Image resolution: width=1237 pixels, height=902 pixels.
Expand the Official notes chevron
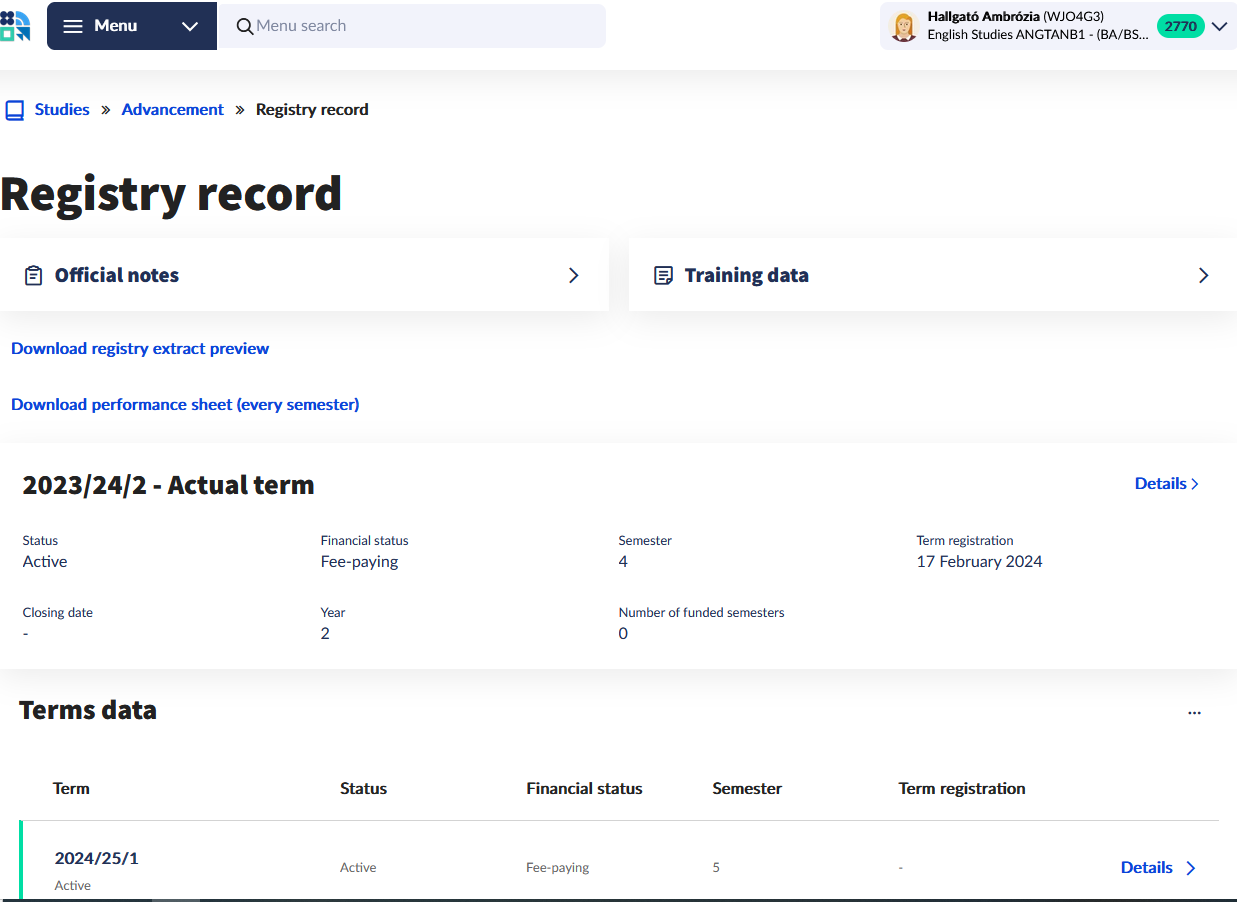[574, 275]
